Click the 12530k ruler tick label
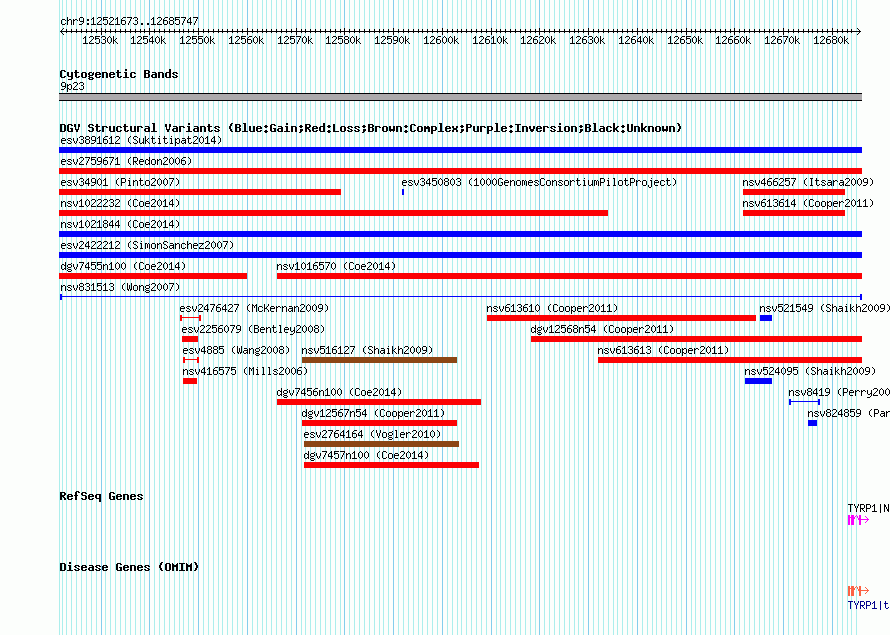Screen dimensions: 890x635 100,40
